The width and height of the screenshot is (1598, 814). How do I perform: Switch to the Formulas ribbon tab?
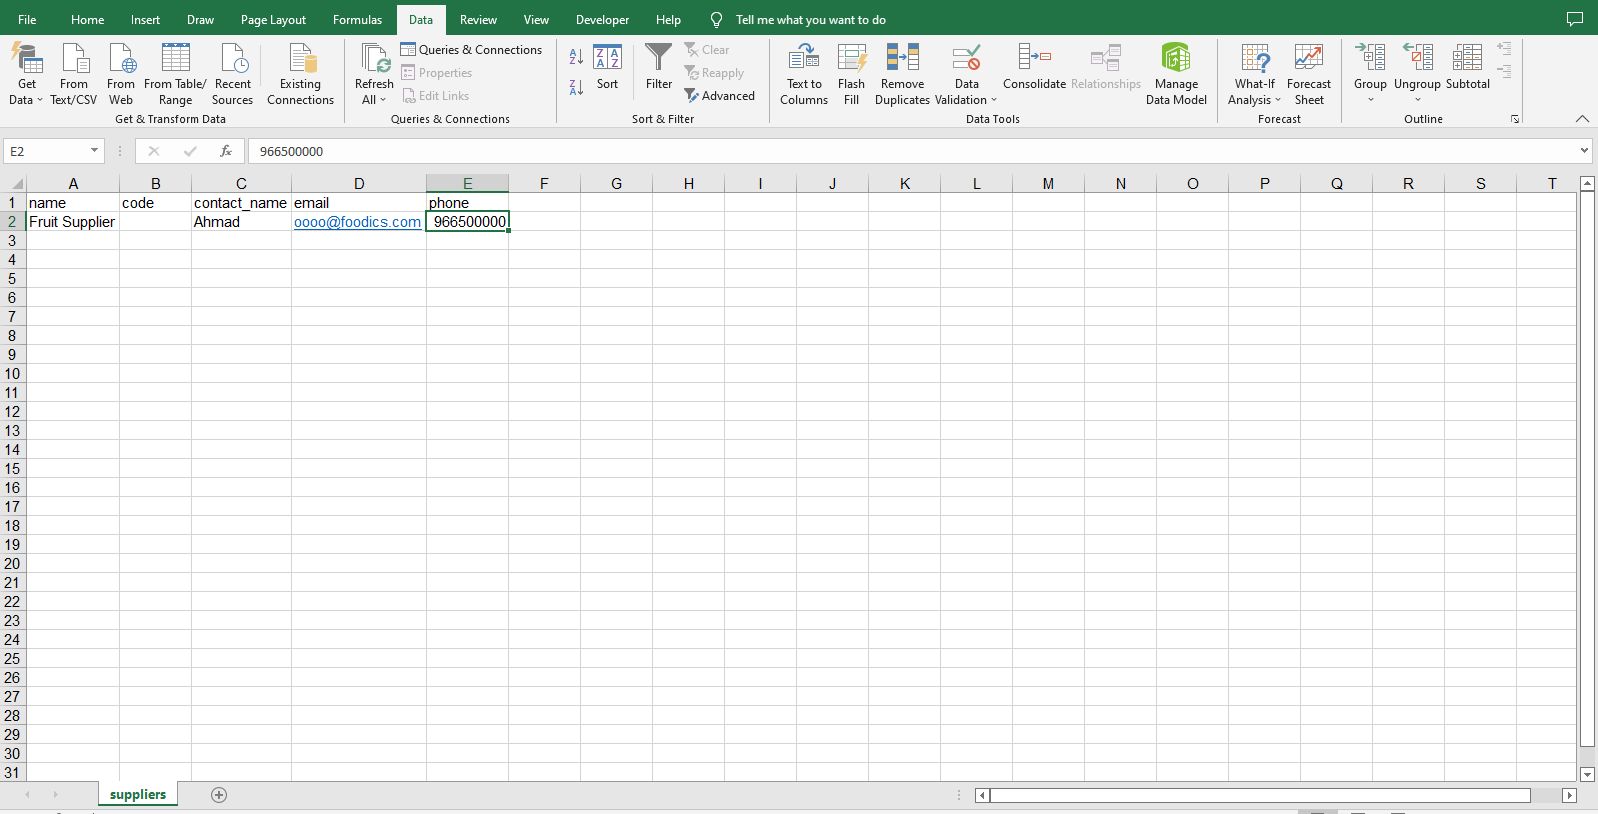point(357,20)
